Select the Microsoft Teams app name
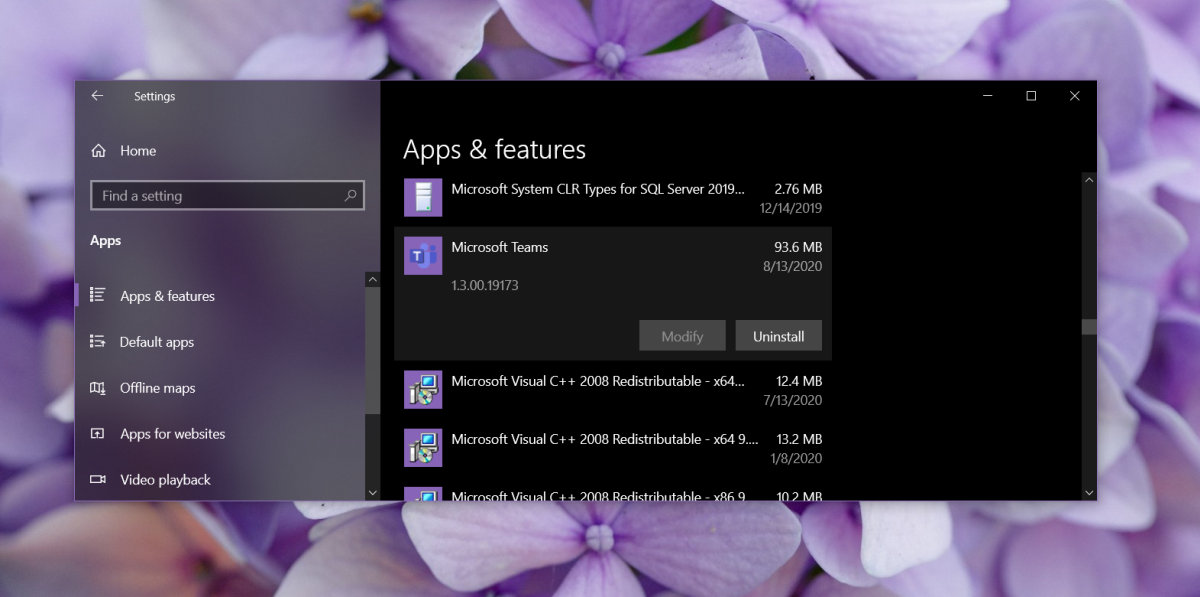The height and width of the screenshot is (597, 1200). (x=499, y=247)
